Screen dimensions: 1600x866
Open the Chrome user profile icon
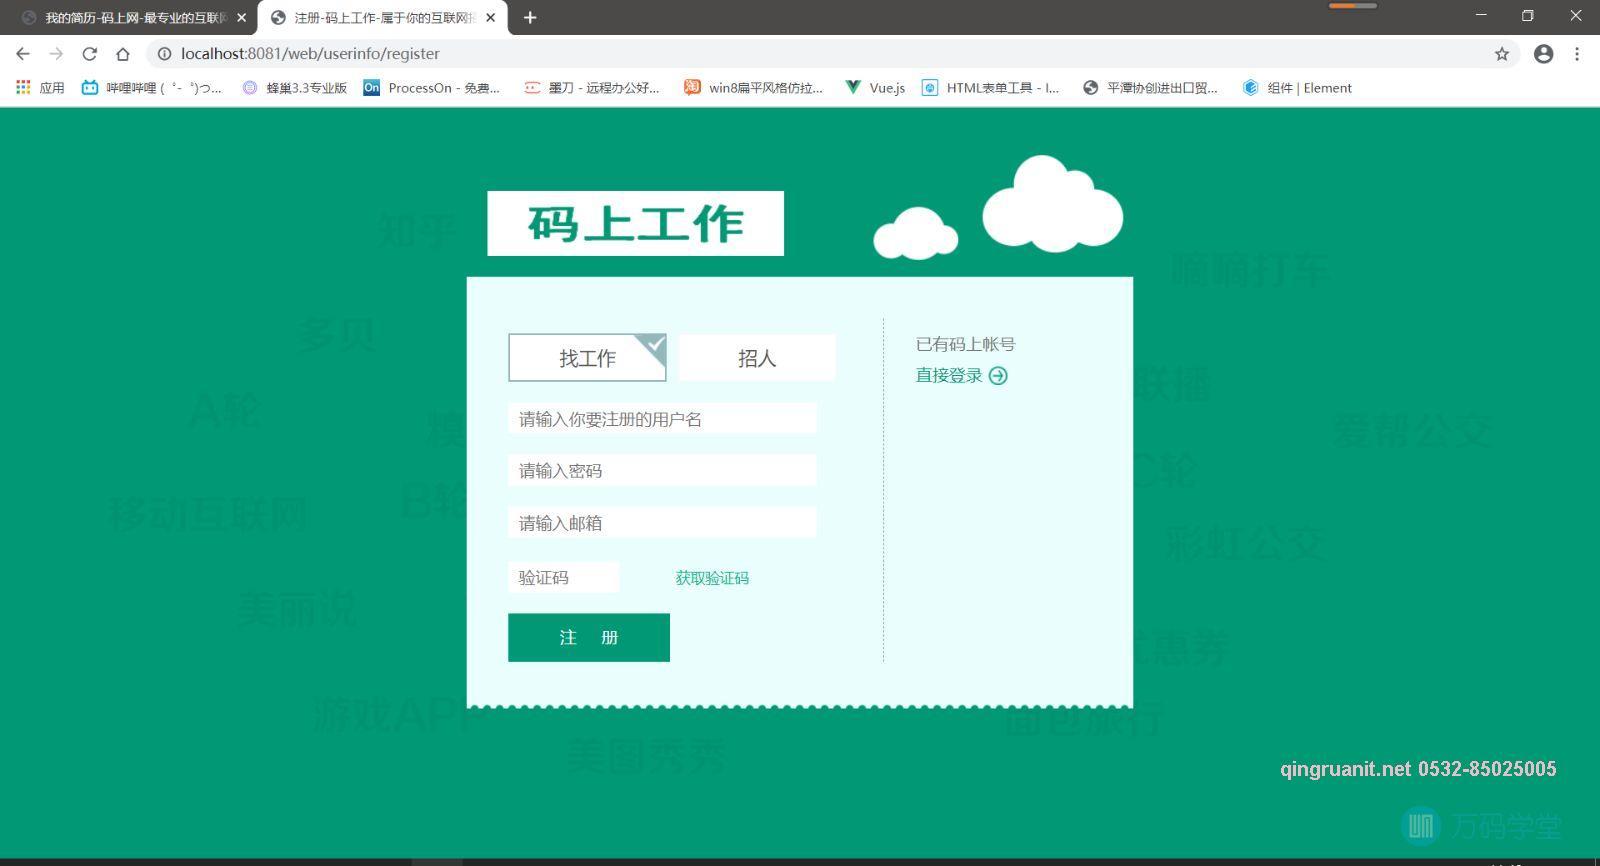[1543, 54]
